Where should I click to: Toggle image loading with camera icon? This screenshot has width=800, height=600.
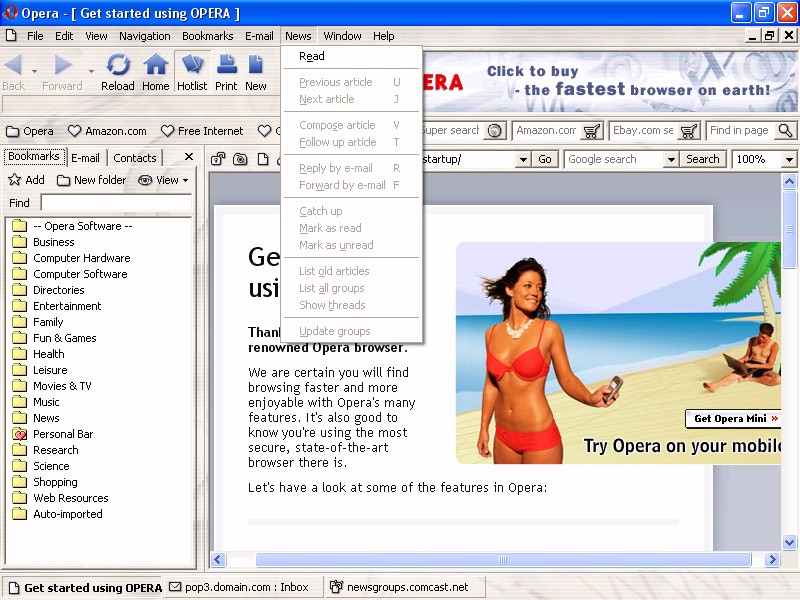[240, 159]
